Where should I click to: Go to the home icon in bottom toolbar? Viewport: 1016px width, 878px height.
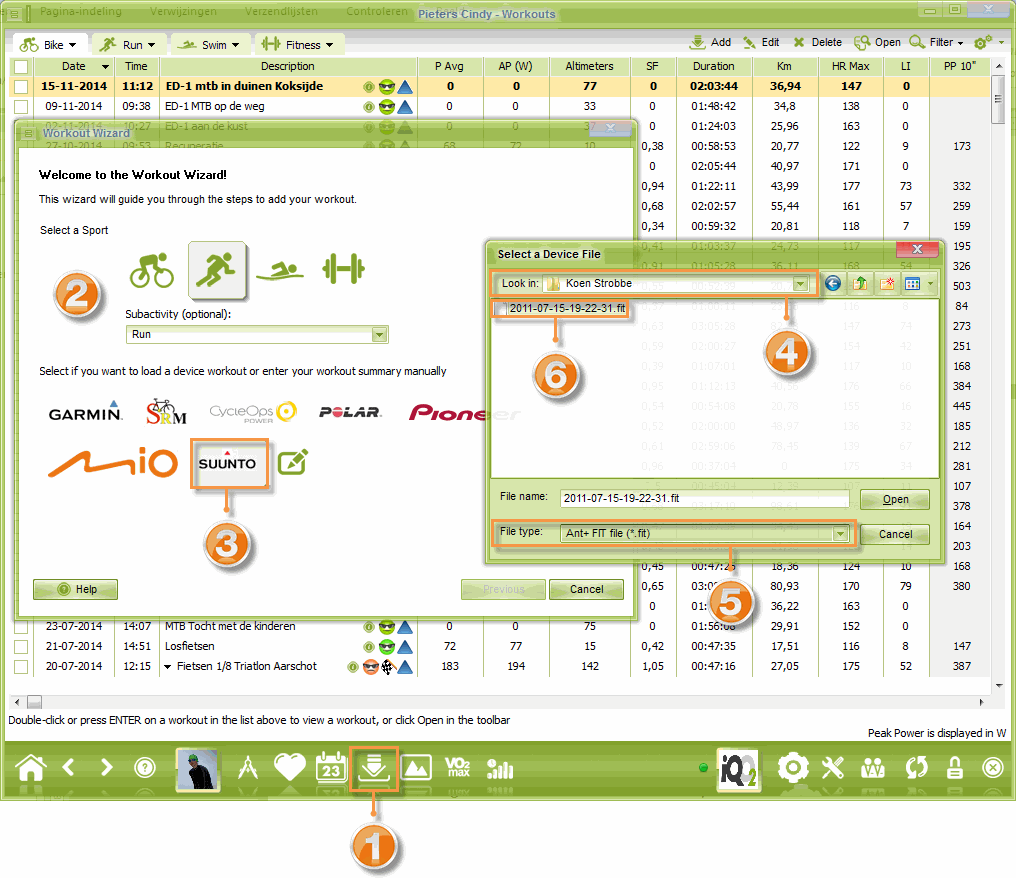point(31,768)
